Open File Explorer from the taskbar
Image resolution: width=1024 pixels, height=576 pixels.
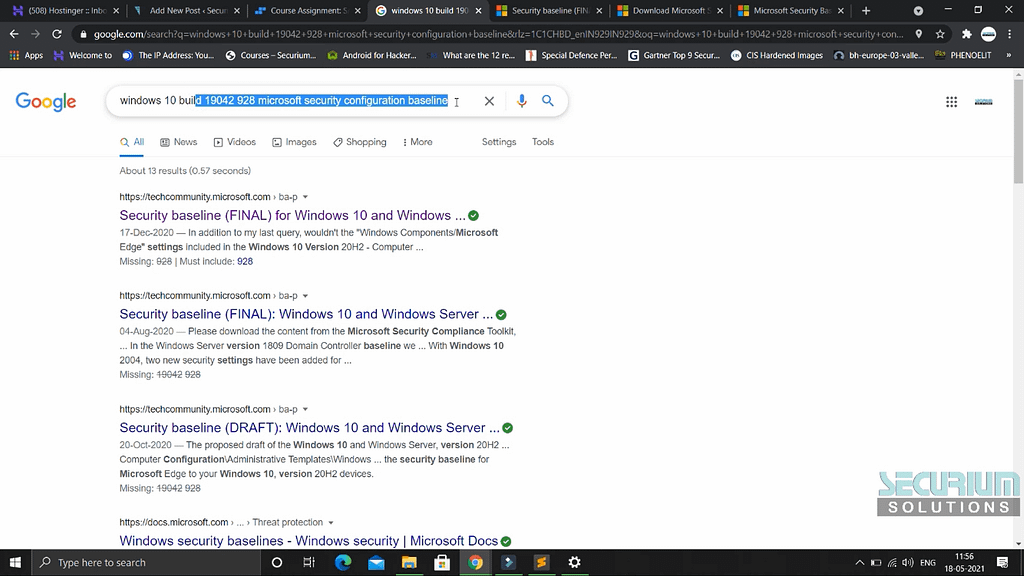(409, 562)
